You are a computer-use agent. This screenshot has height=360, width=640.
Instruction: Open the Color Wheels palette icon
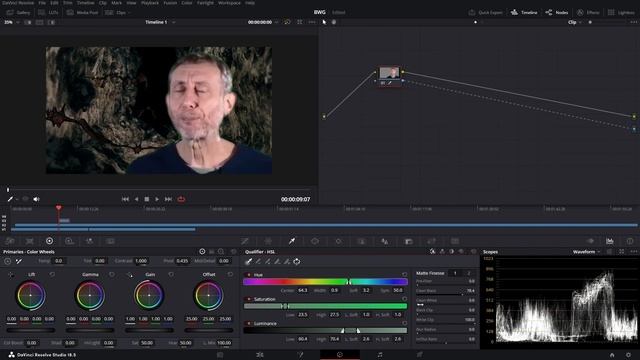tap(49, 241)
